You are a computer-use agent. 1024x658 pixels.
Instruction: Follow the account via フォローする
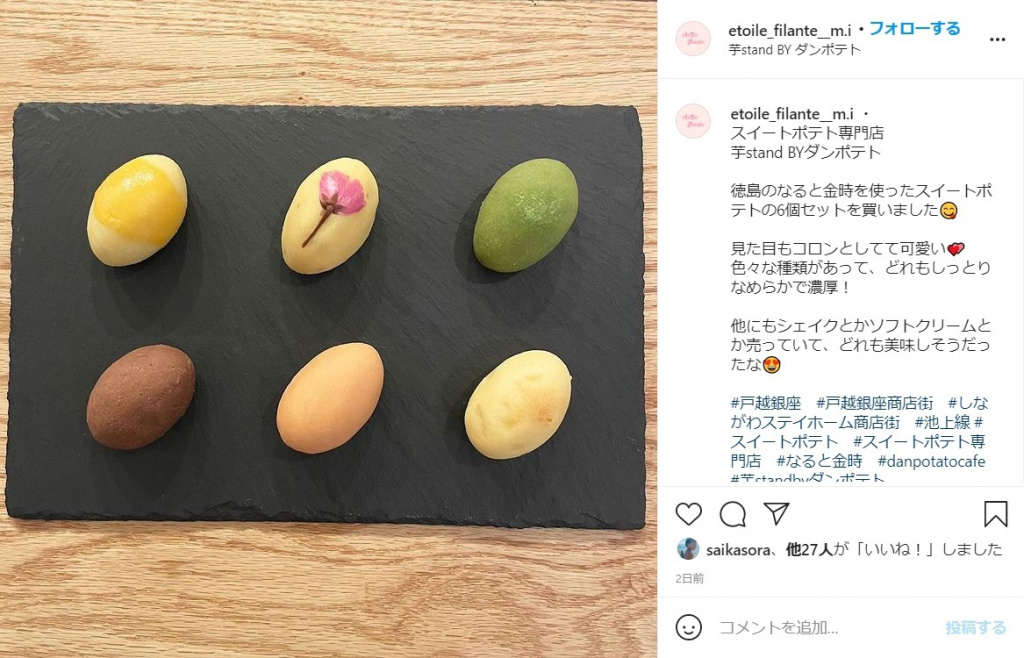(x=914, y=29)
